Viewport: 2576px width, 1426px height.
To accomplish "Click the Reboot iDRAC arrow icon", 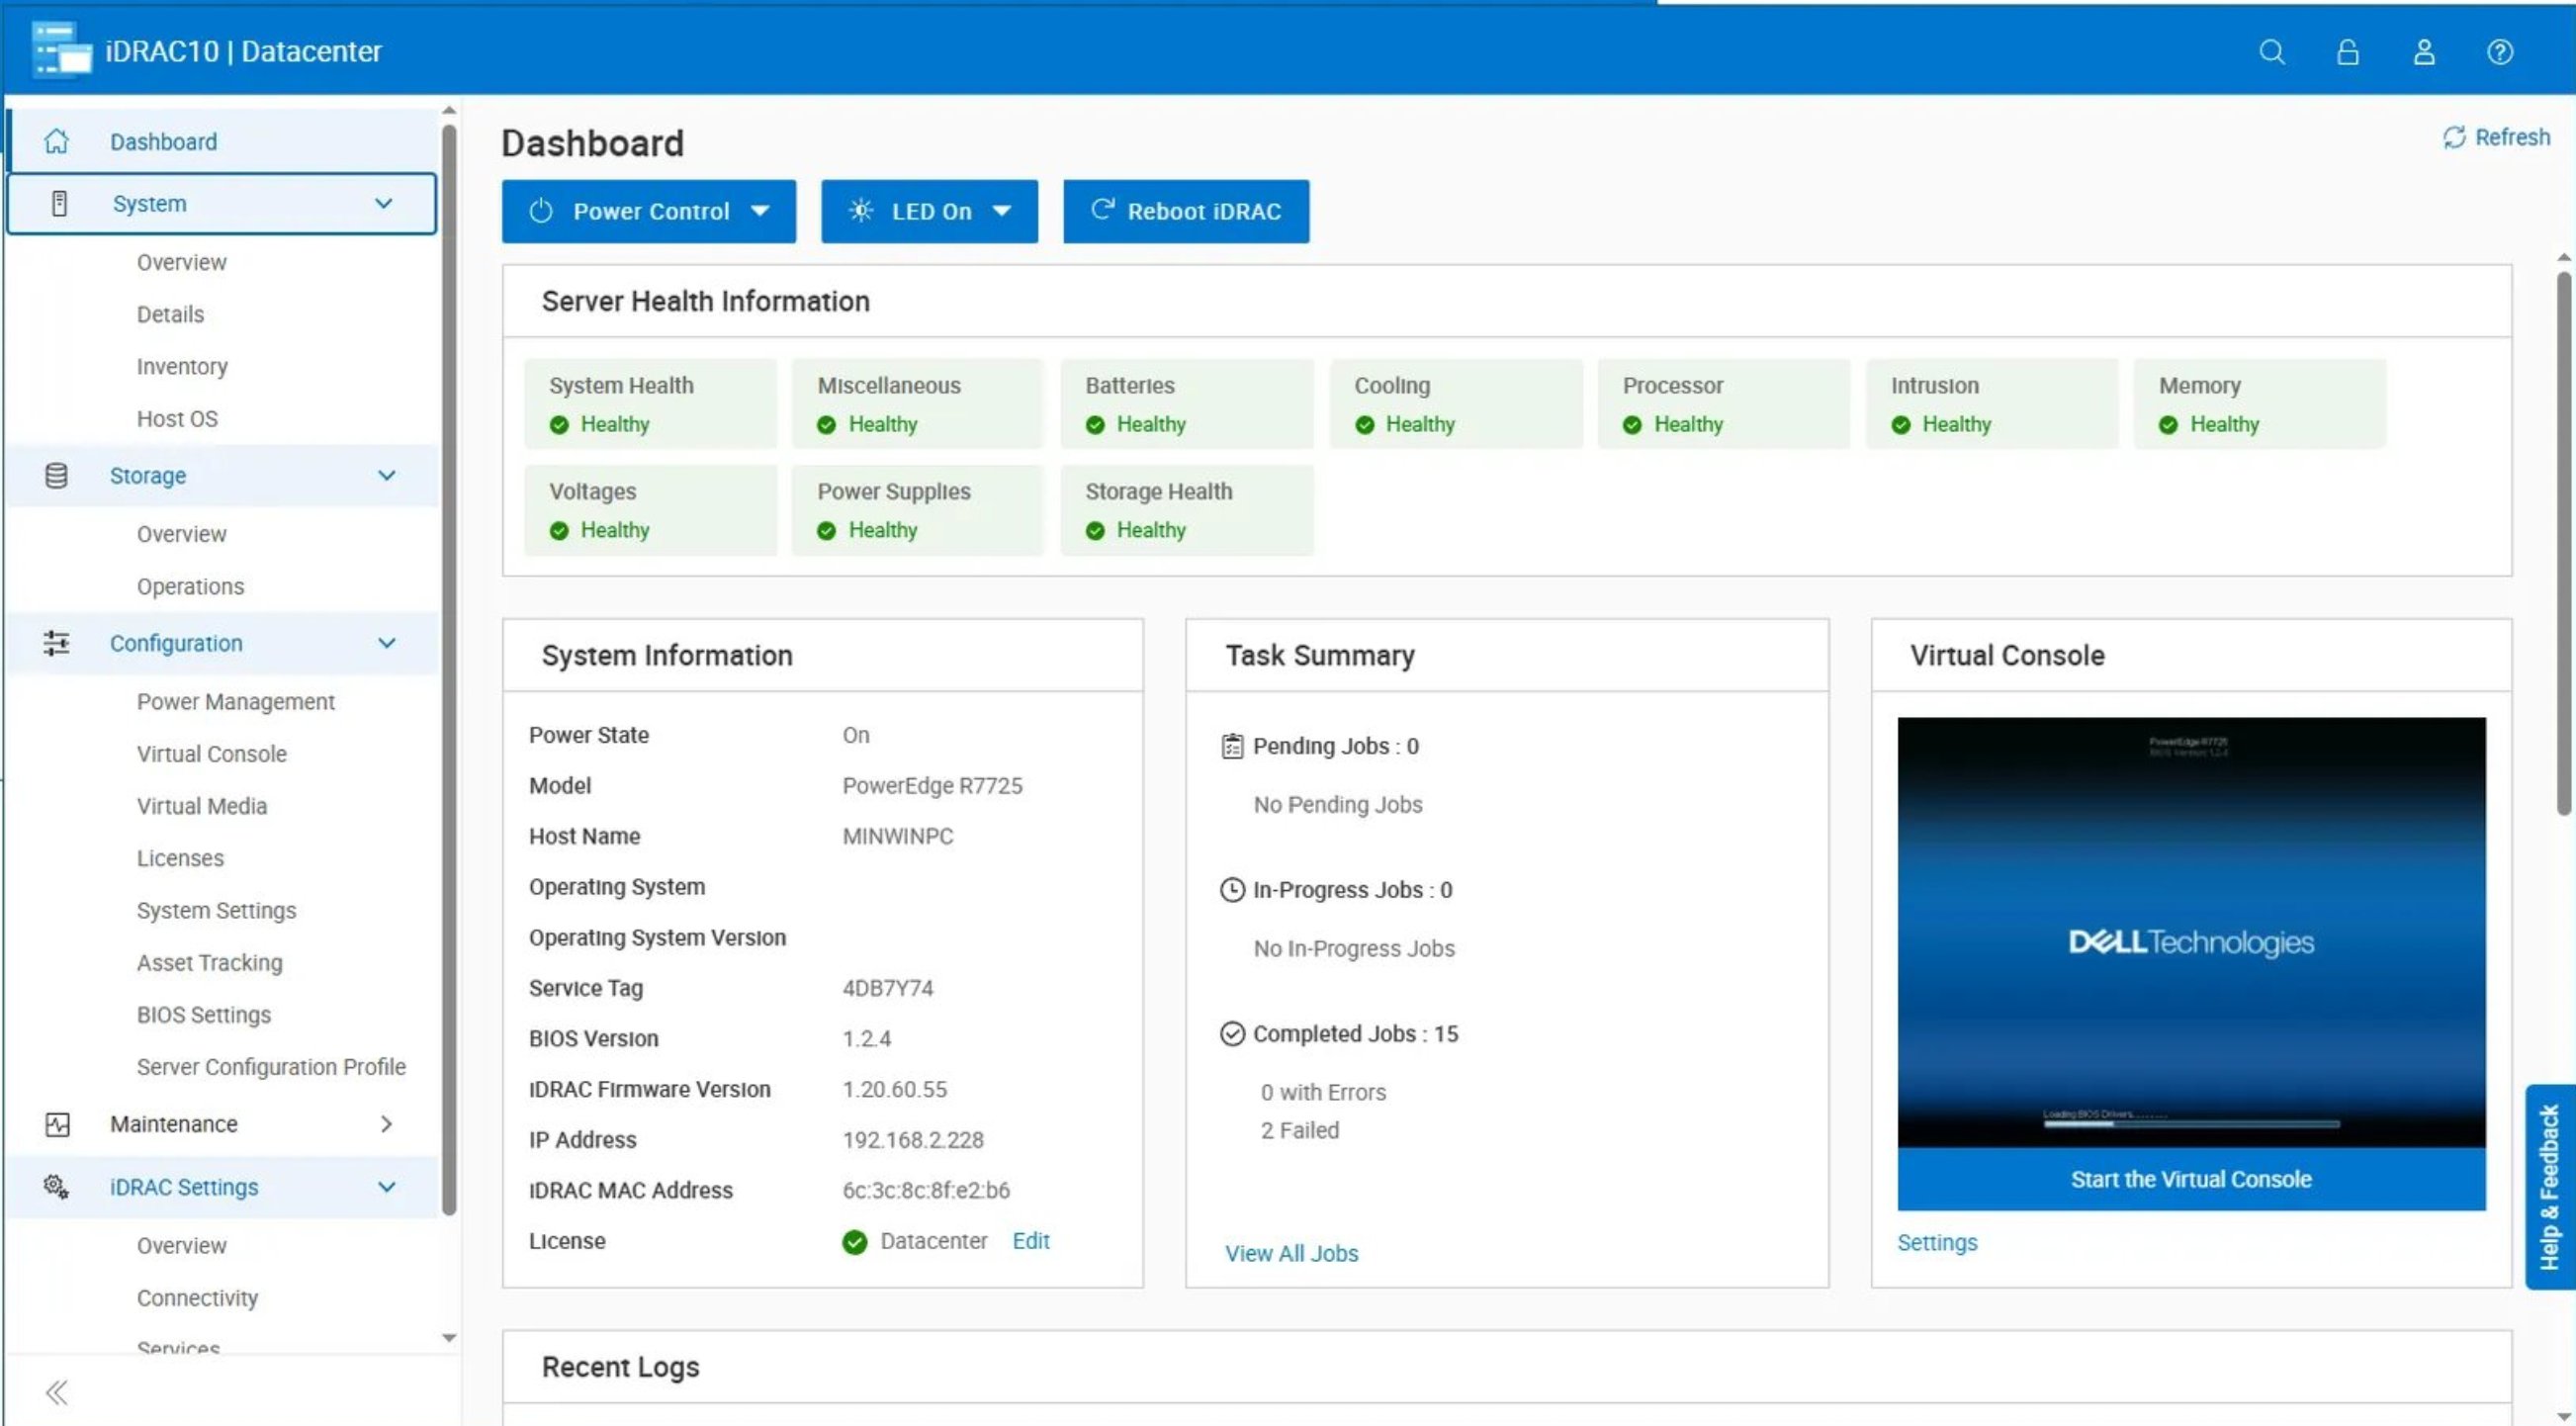I will (1102, 209).
